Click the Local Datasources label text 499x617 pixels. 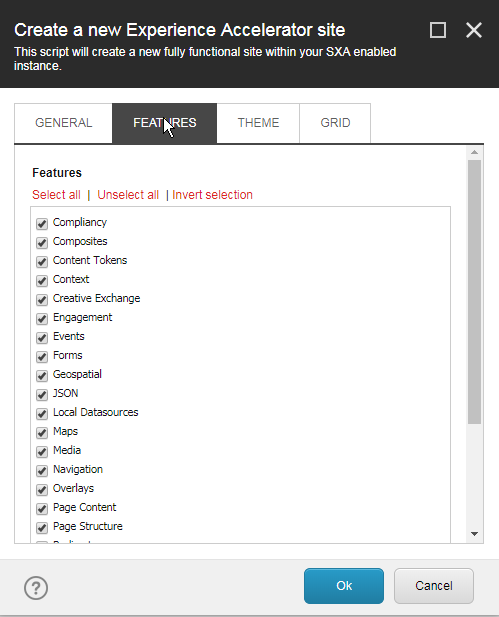(96, 412)
